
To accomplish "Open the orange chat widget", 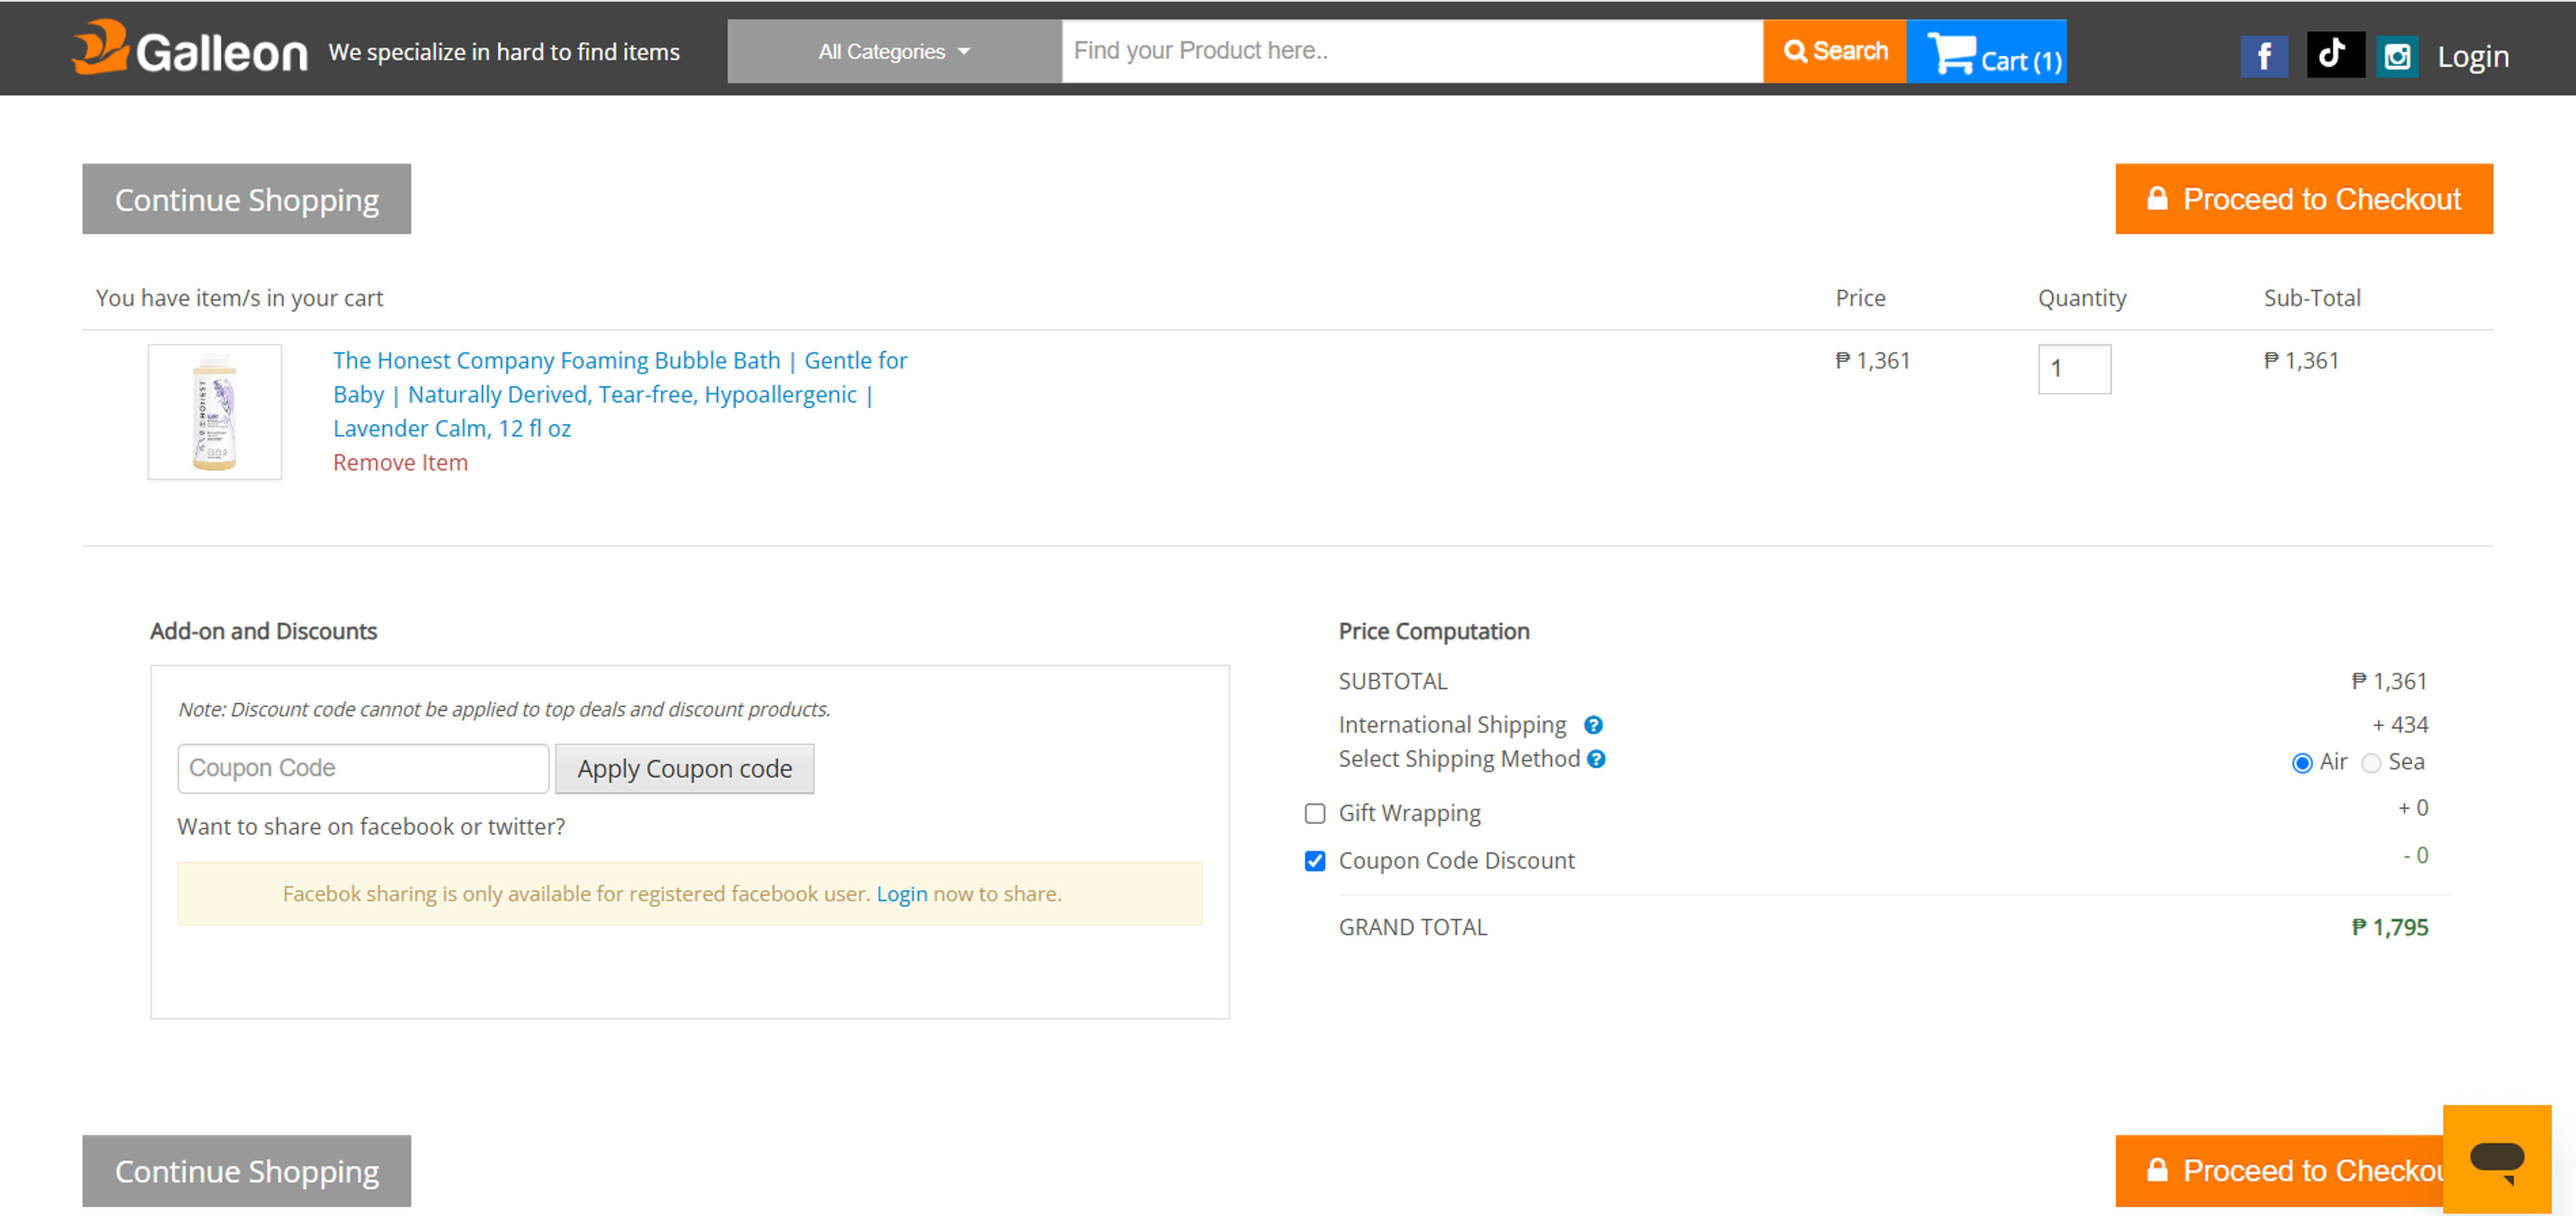I will 2496,1158.
